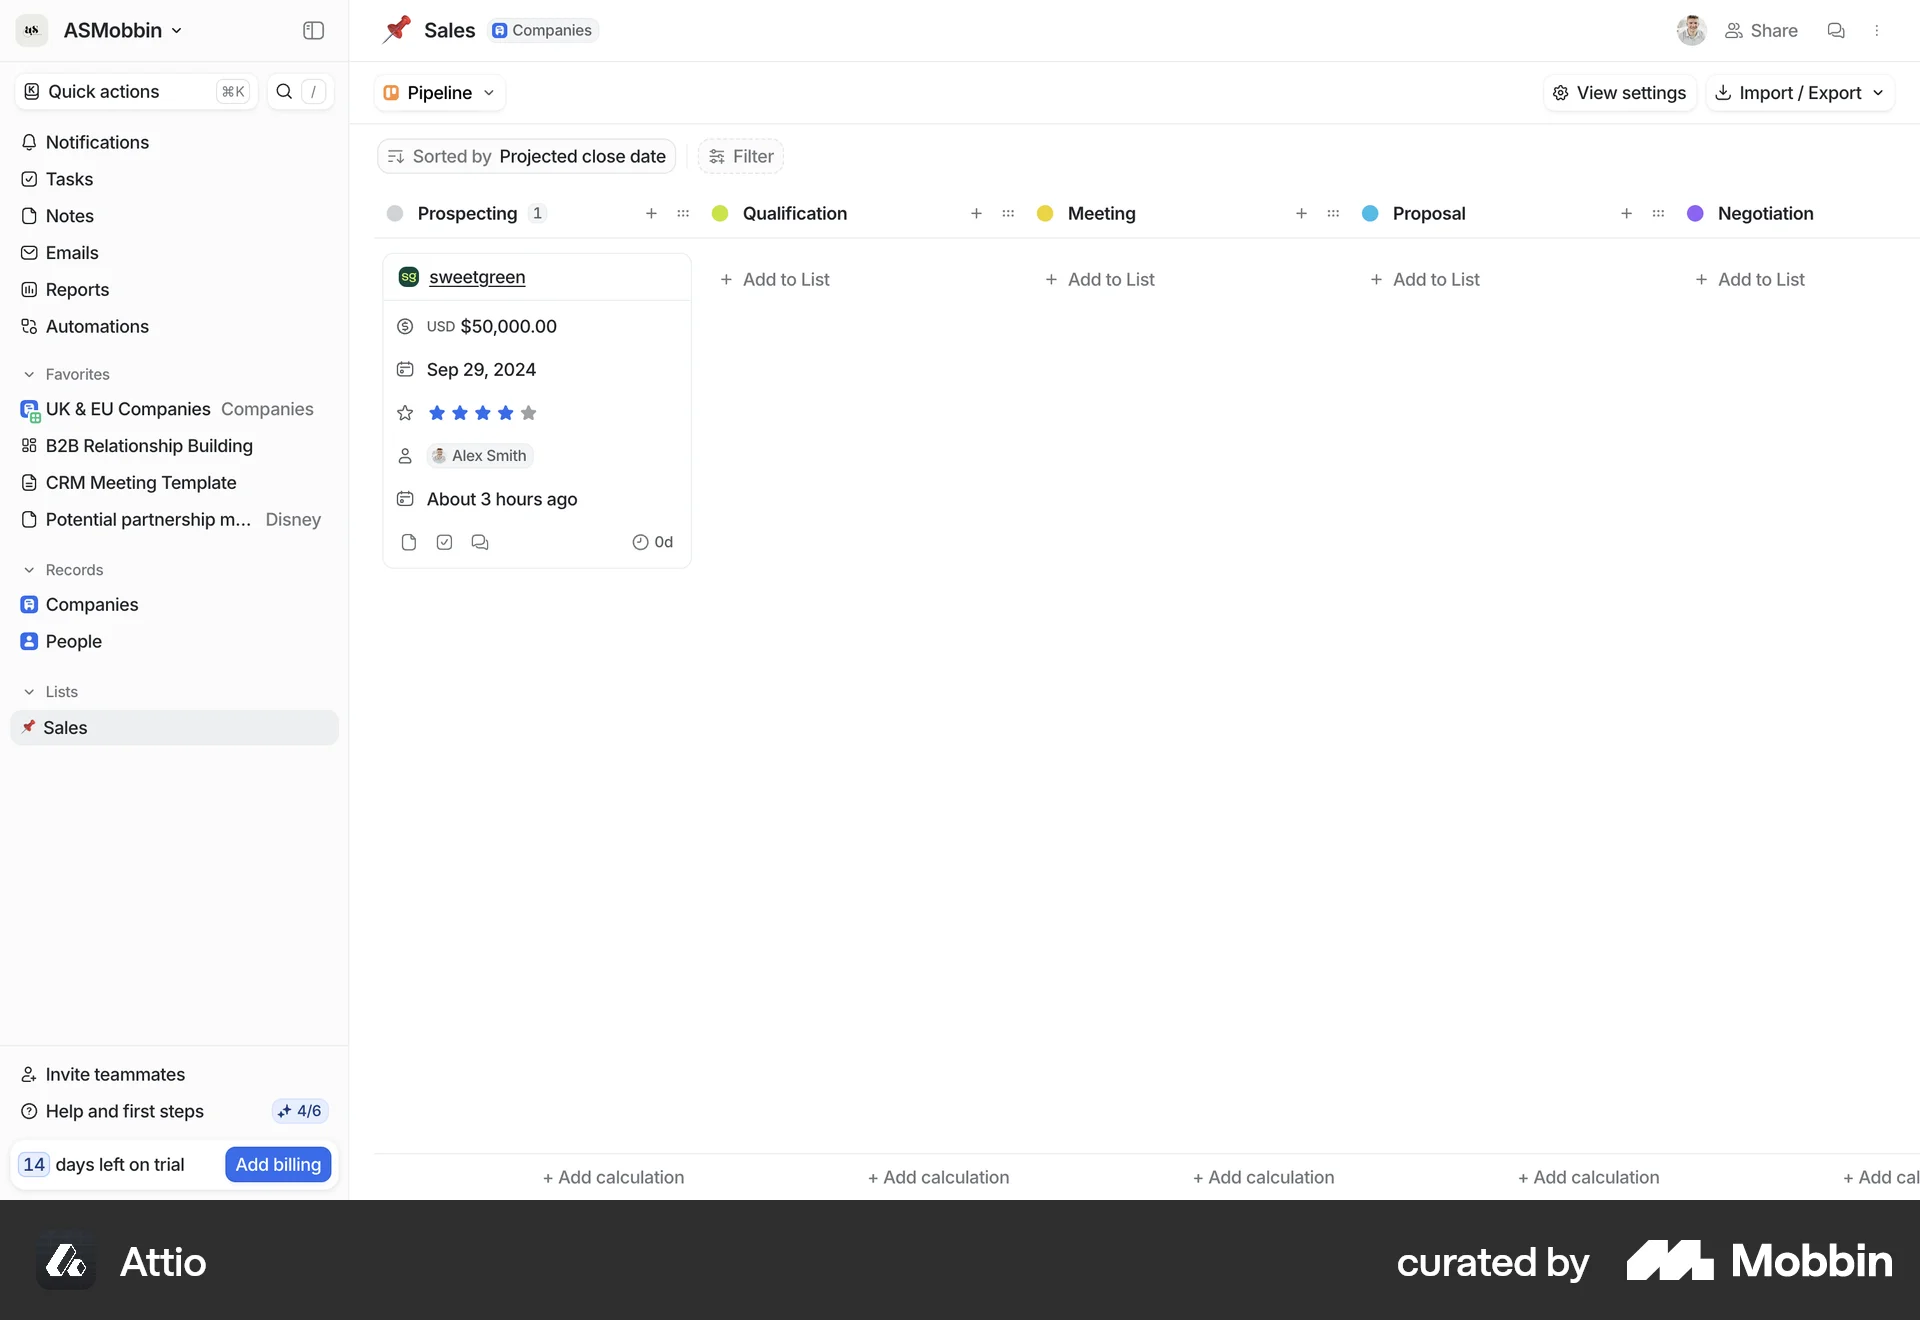The width and height of the screenshot is (1920, 1320).
Task: Set the fifth star on sweetgreen rating
Action: 528,413
